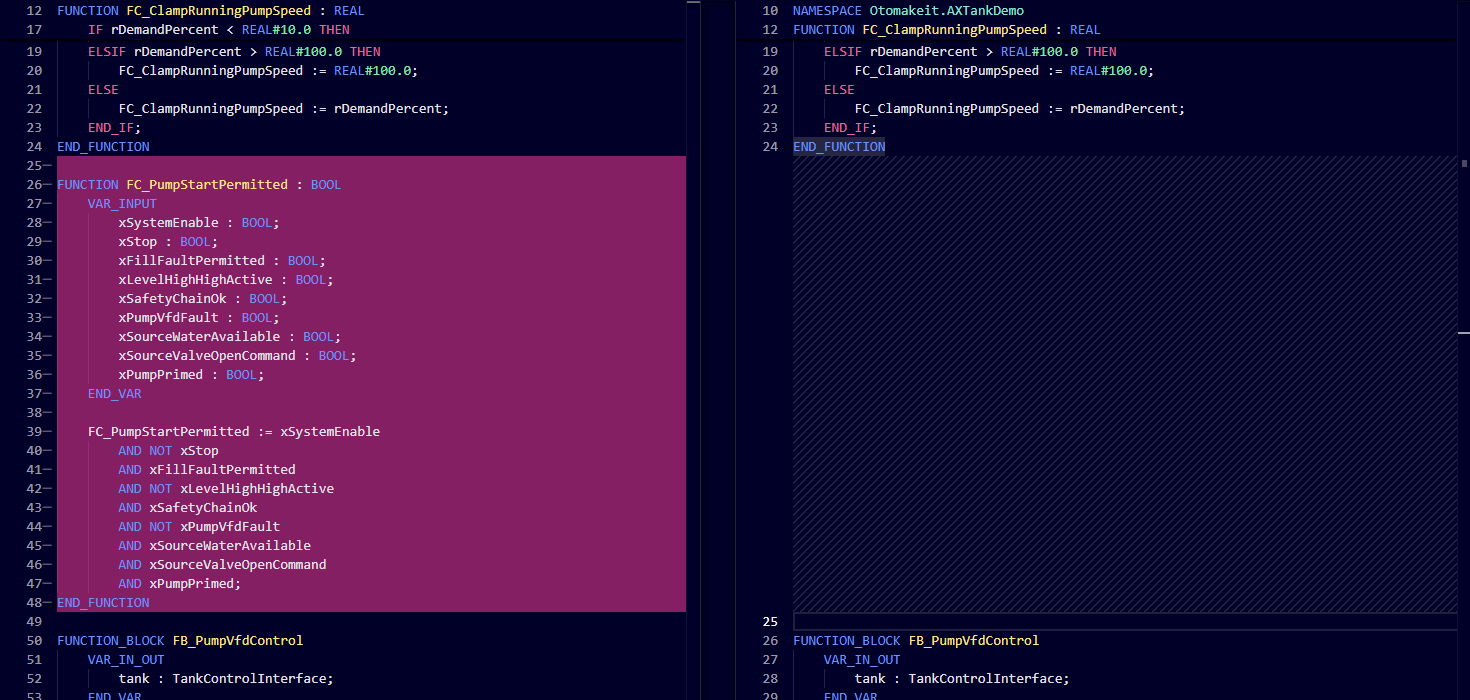Click "FC_ClampRunningPumpSpeed := rDemandPercent;" in right pane

[1020, 108]
